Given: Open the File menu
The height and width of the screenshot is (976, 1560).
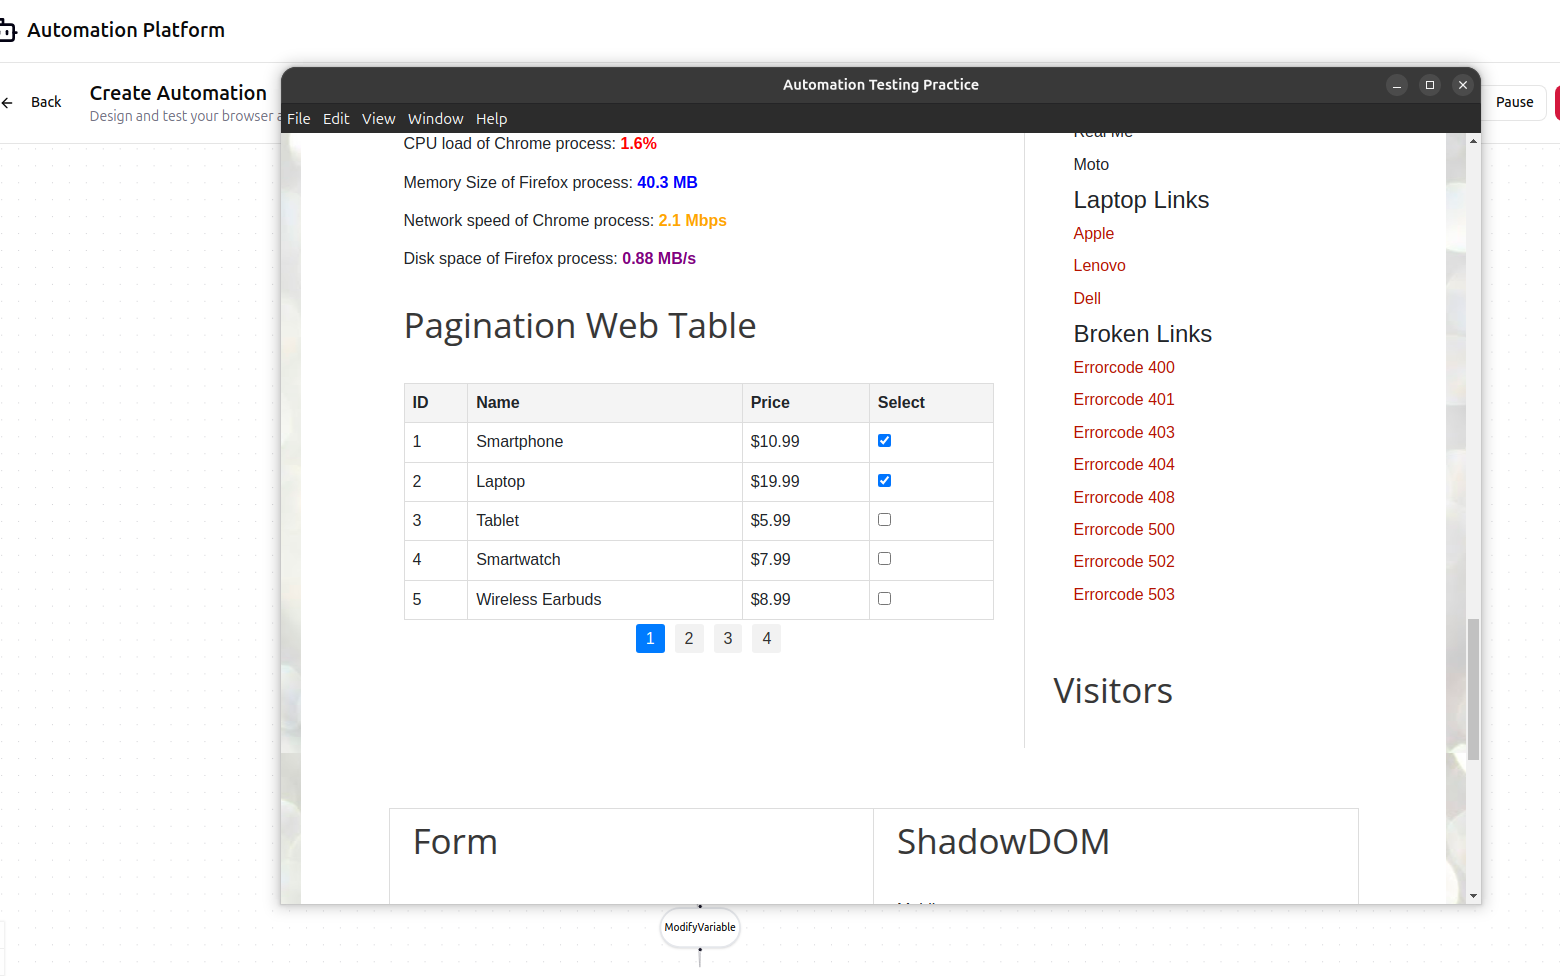Looking at the screenshot, I should (x=298, y=118).
